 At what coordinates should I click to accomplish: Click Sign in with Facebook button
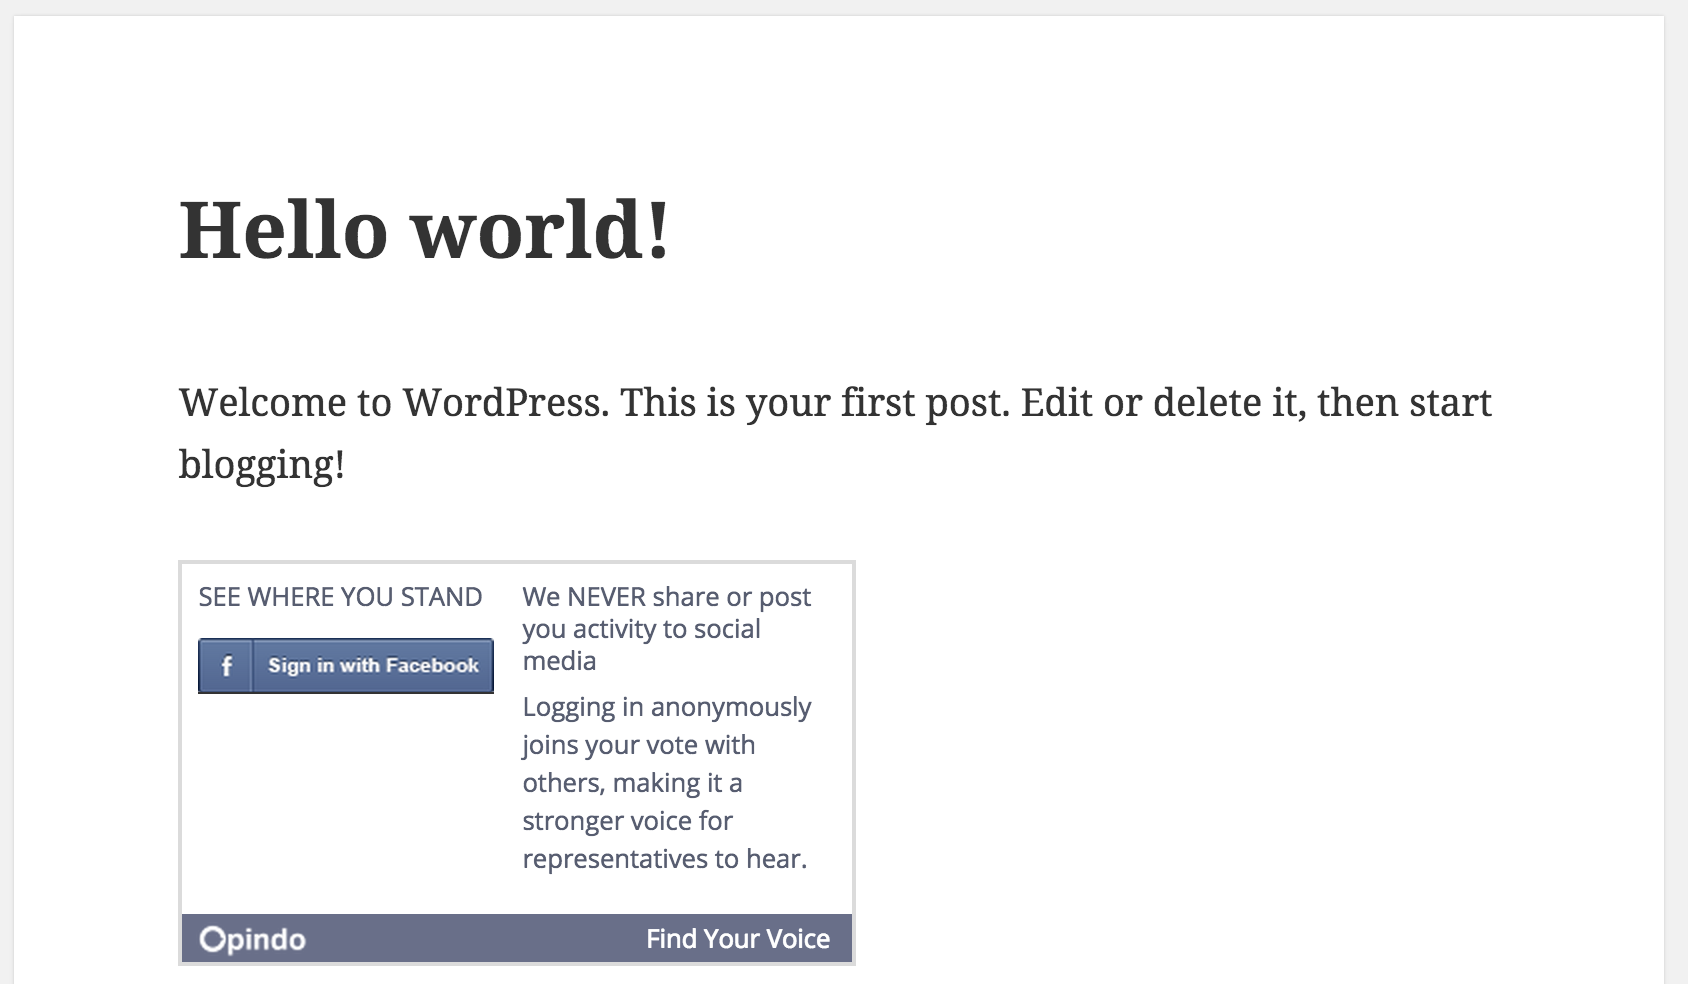pyautogui.click(x=346, y=666)
